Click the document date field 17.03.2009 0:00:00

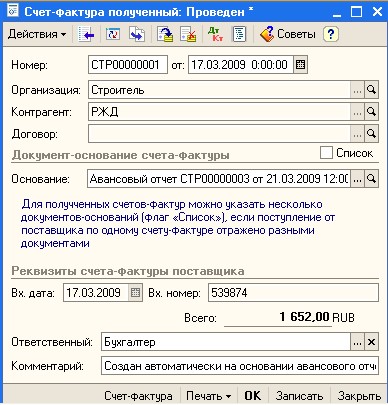241,64
